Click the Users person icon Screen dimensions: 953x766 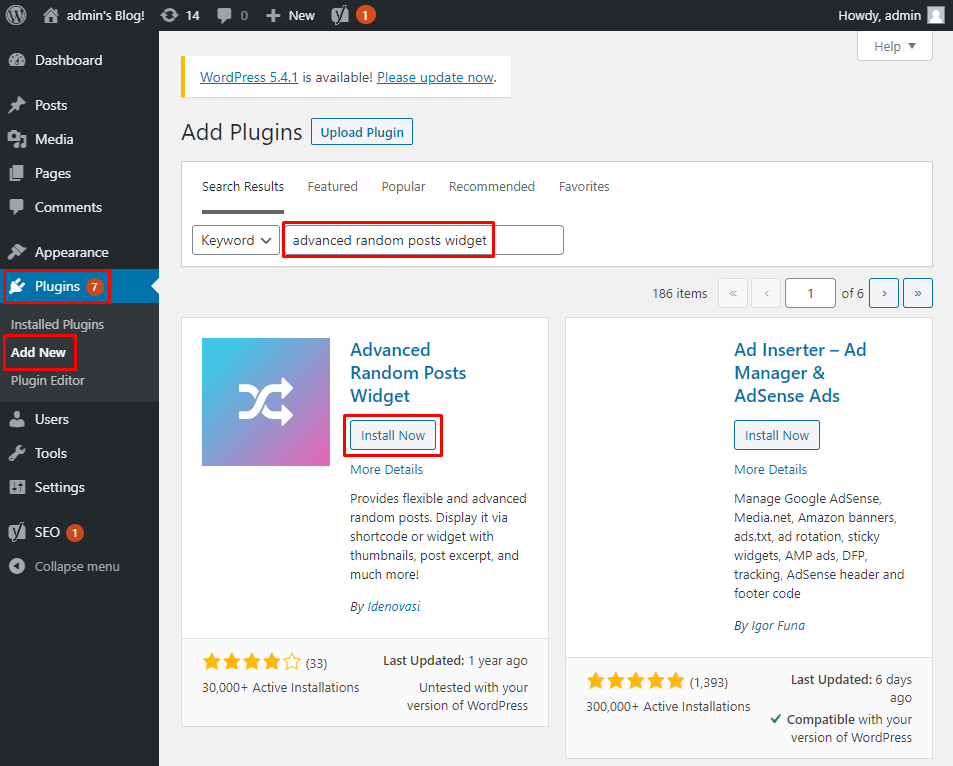17,419
